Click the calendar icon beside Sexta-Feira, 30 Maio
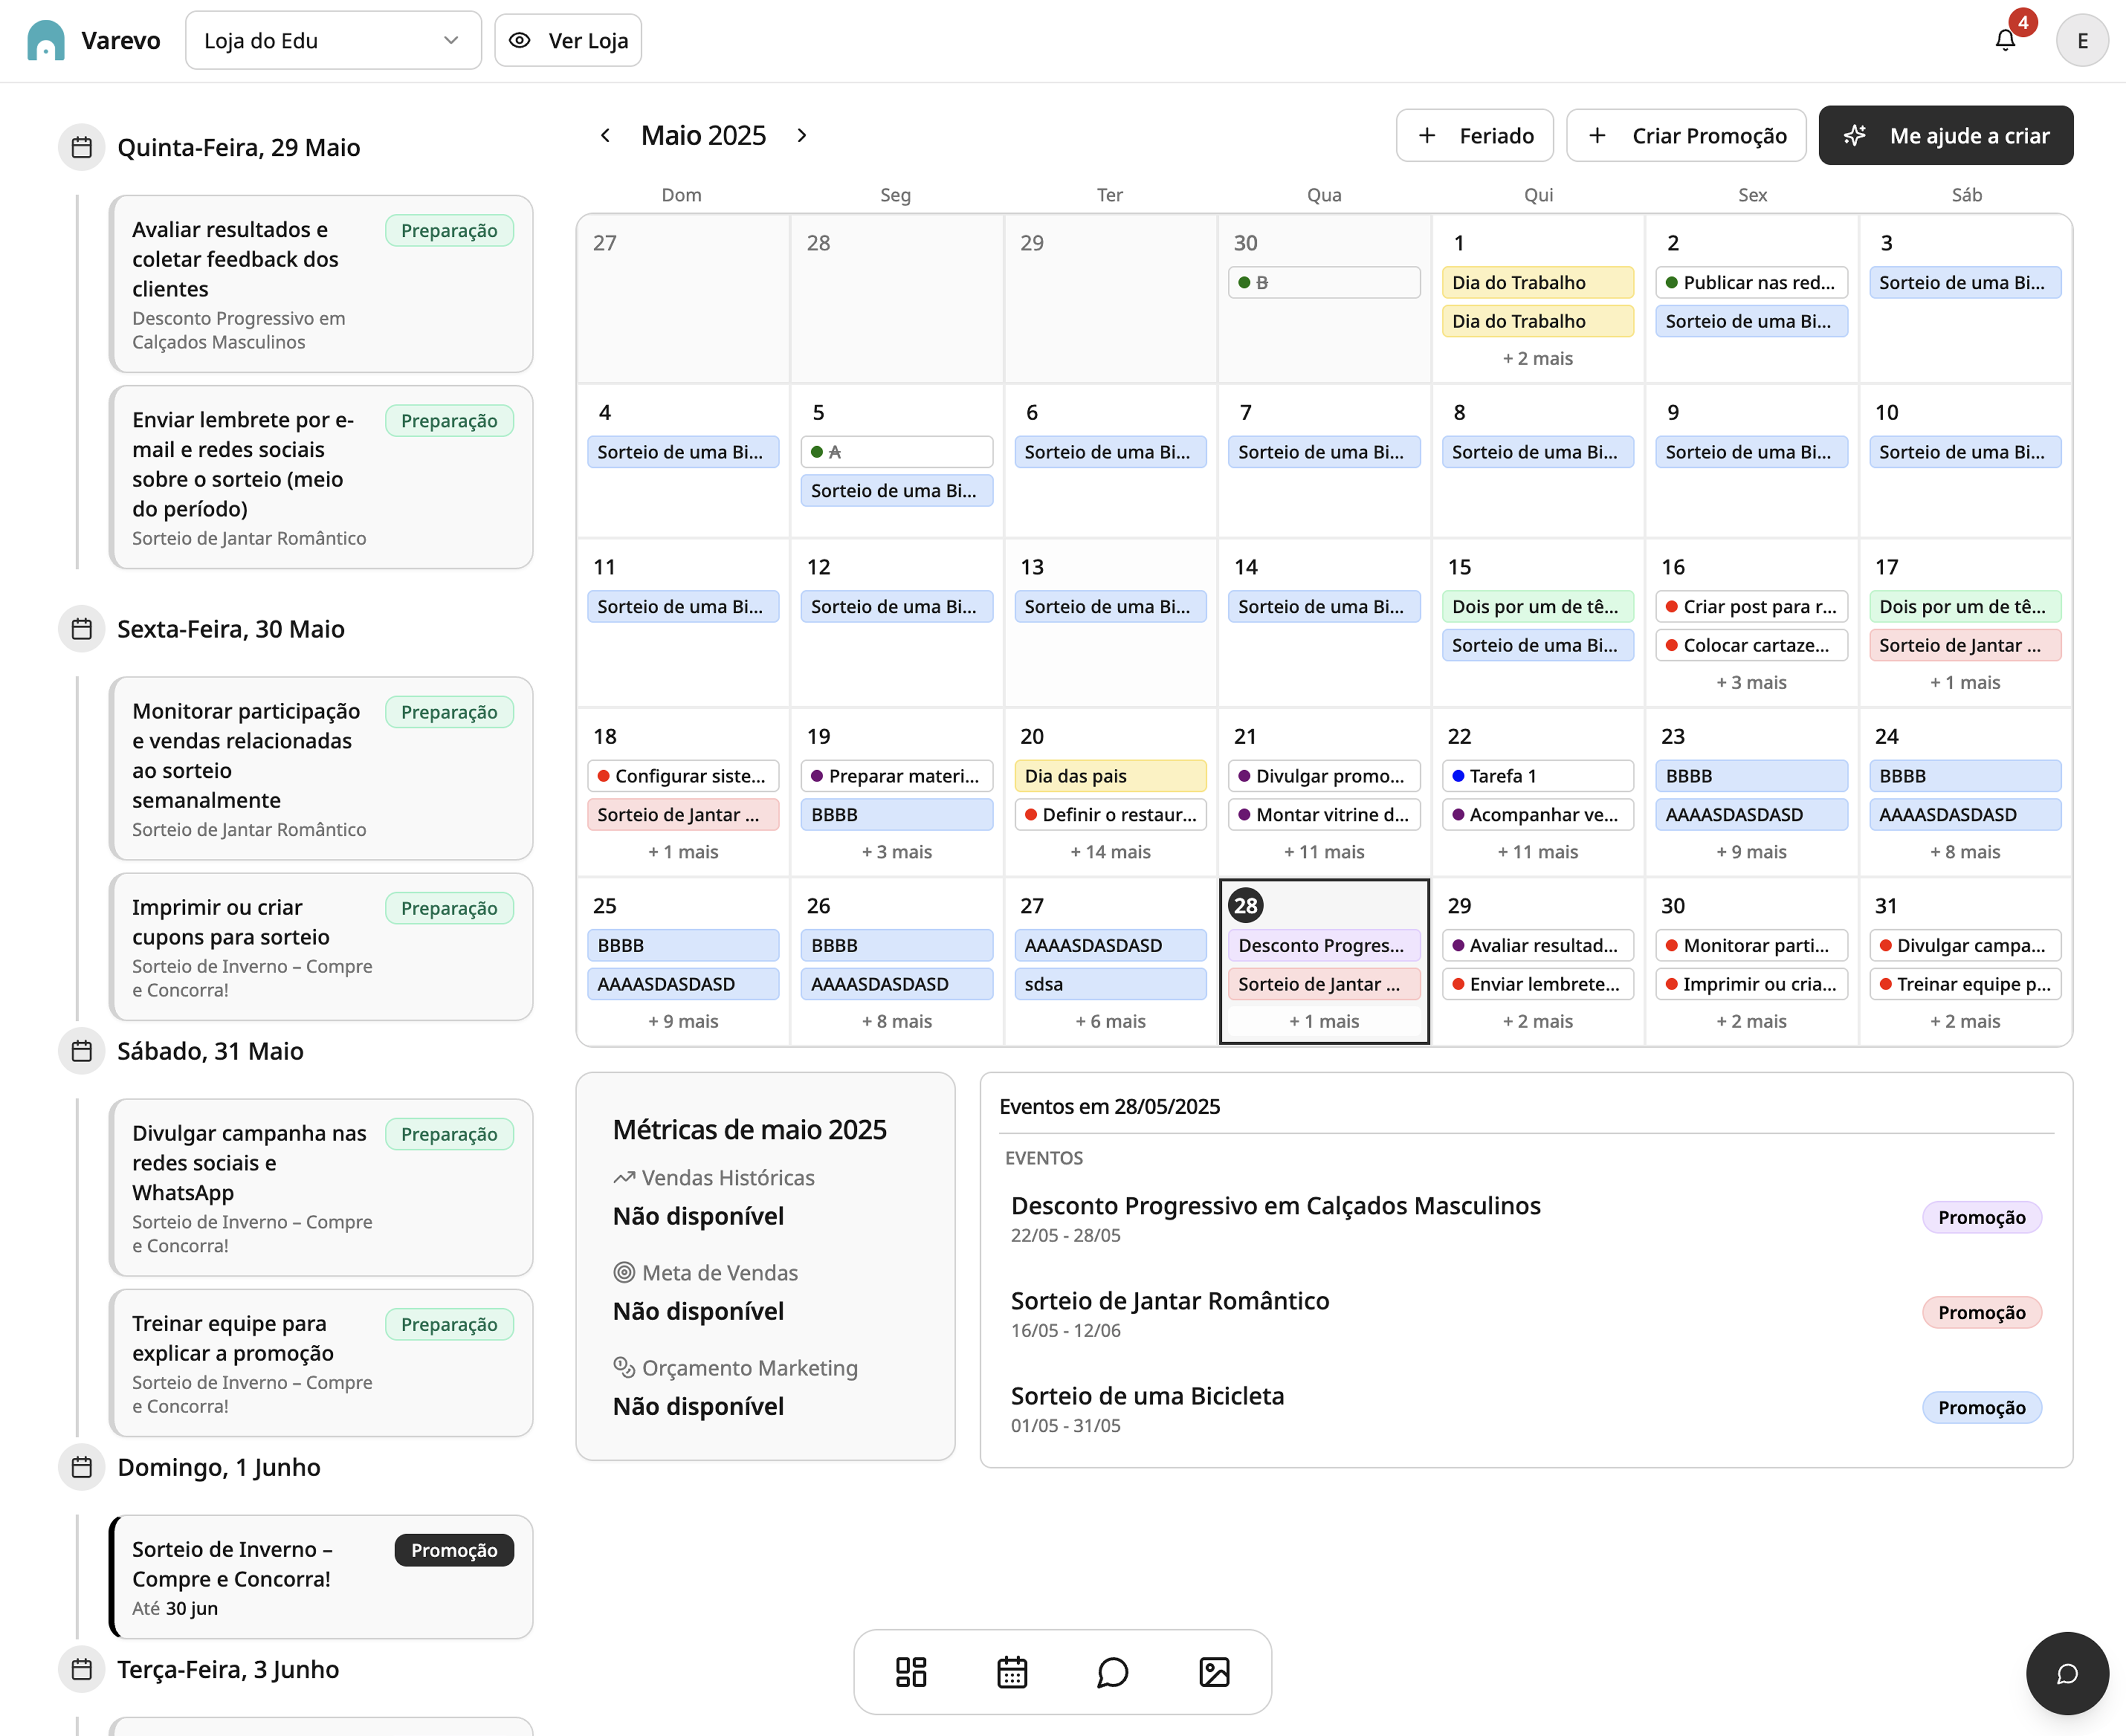2126x1736 pixels. click(82, 629)
